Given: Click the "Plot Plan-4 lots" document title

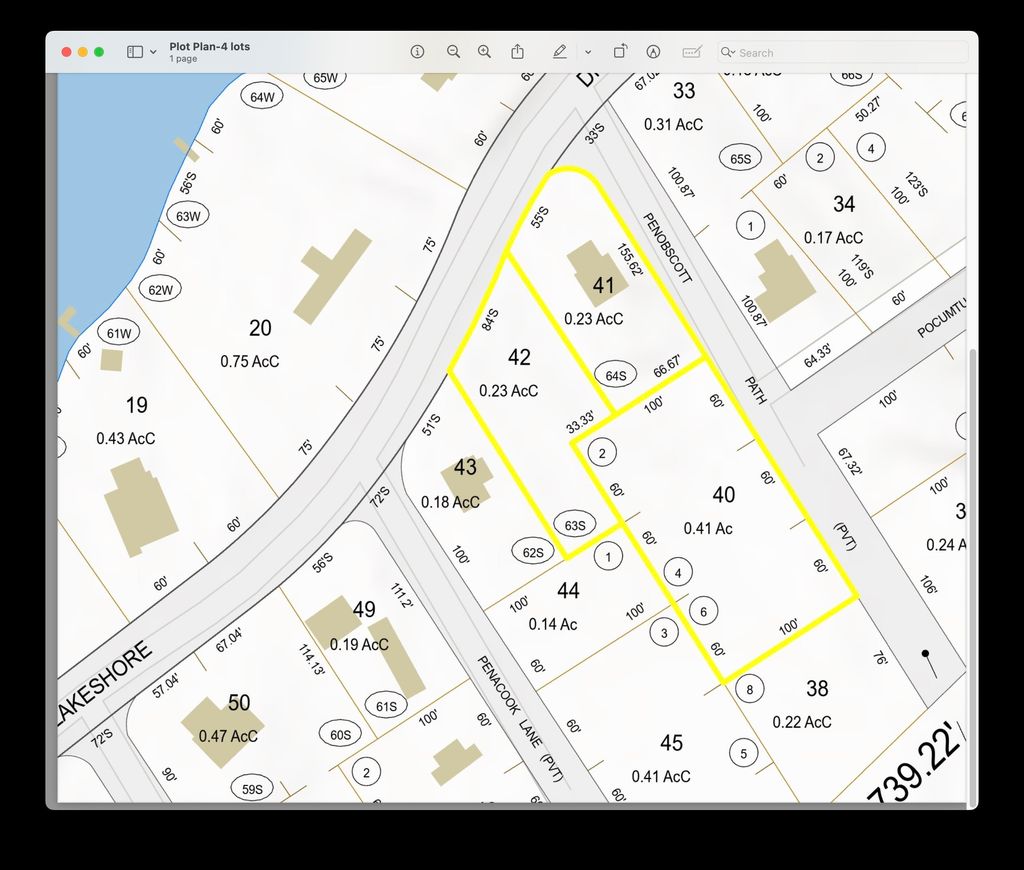Looking at the screenshot, I should 210,46.
